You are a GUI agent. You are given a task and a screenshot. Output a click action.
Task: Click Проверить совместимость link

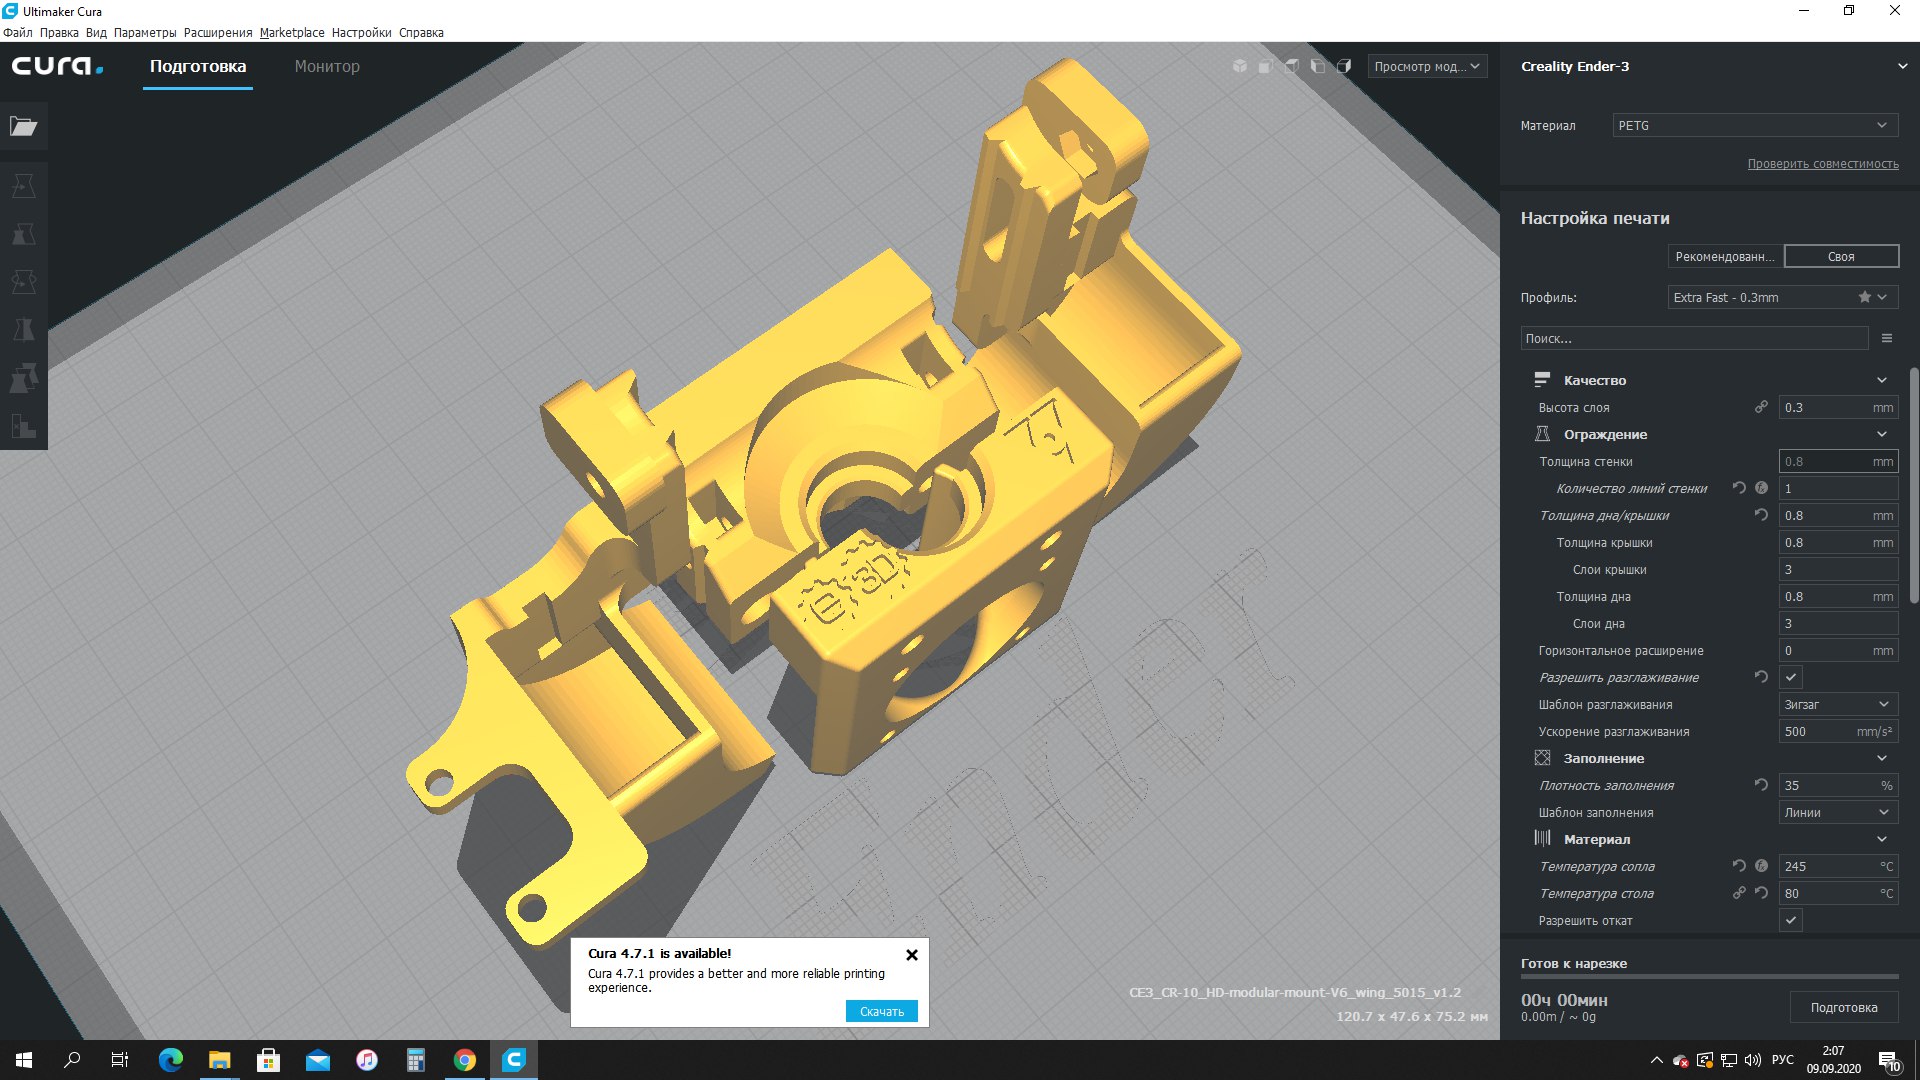click(x=1822, y=164)
